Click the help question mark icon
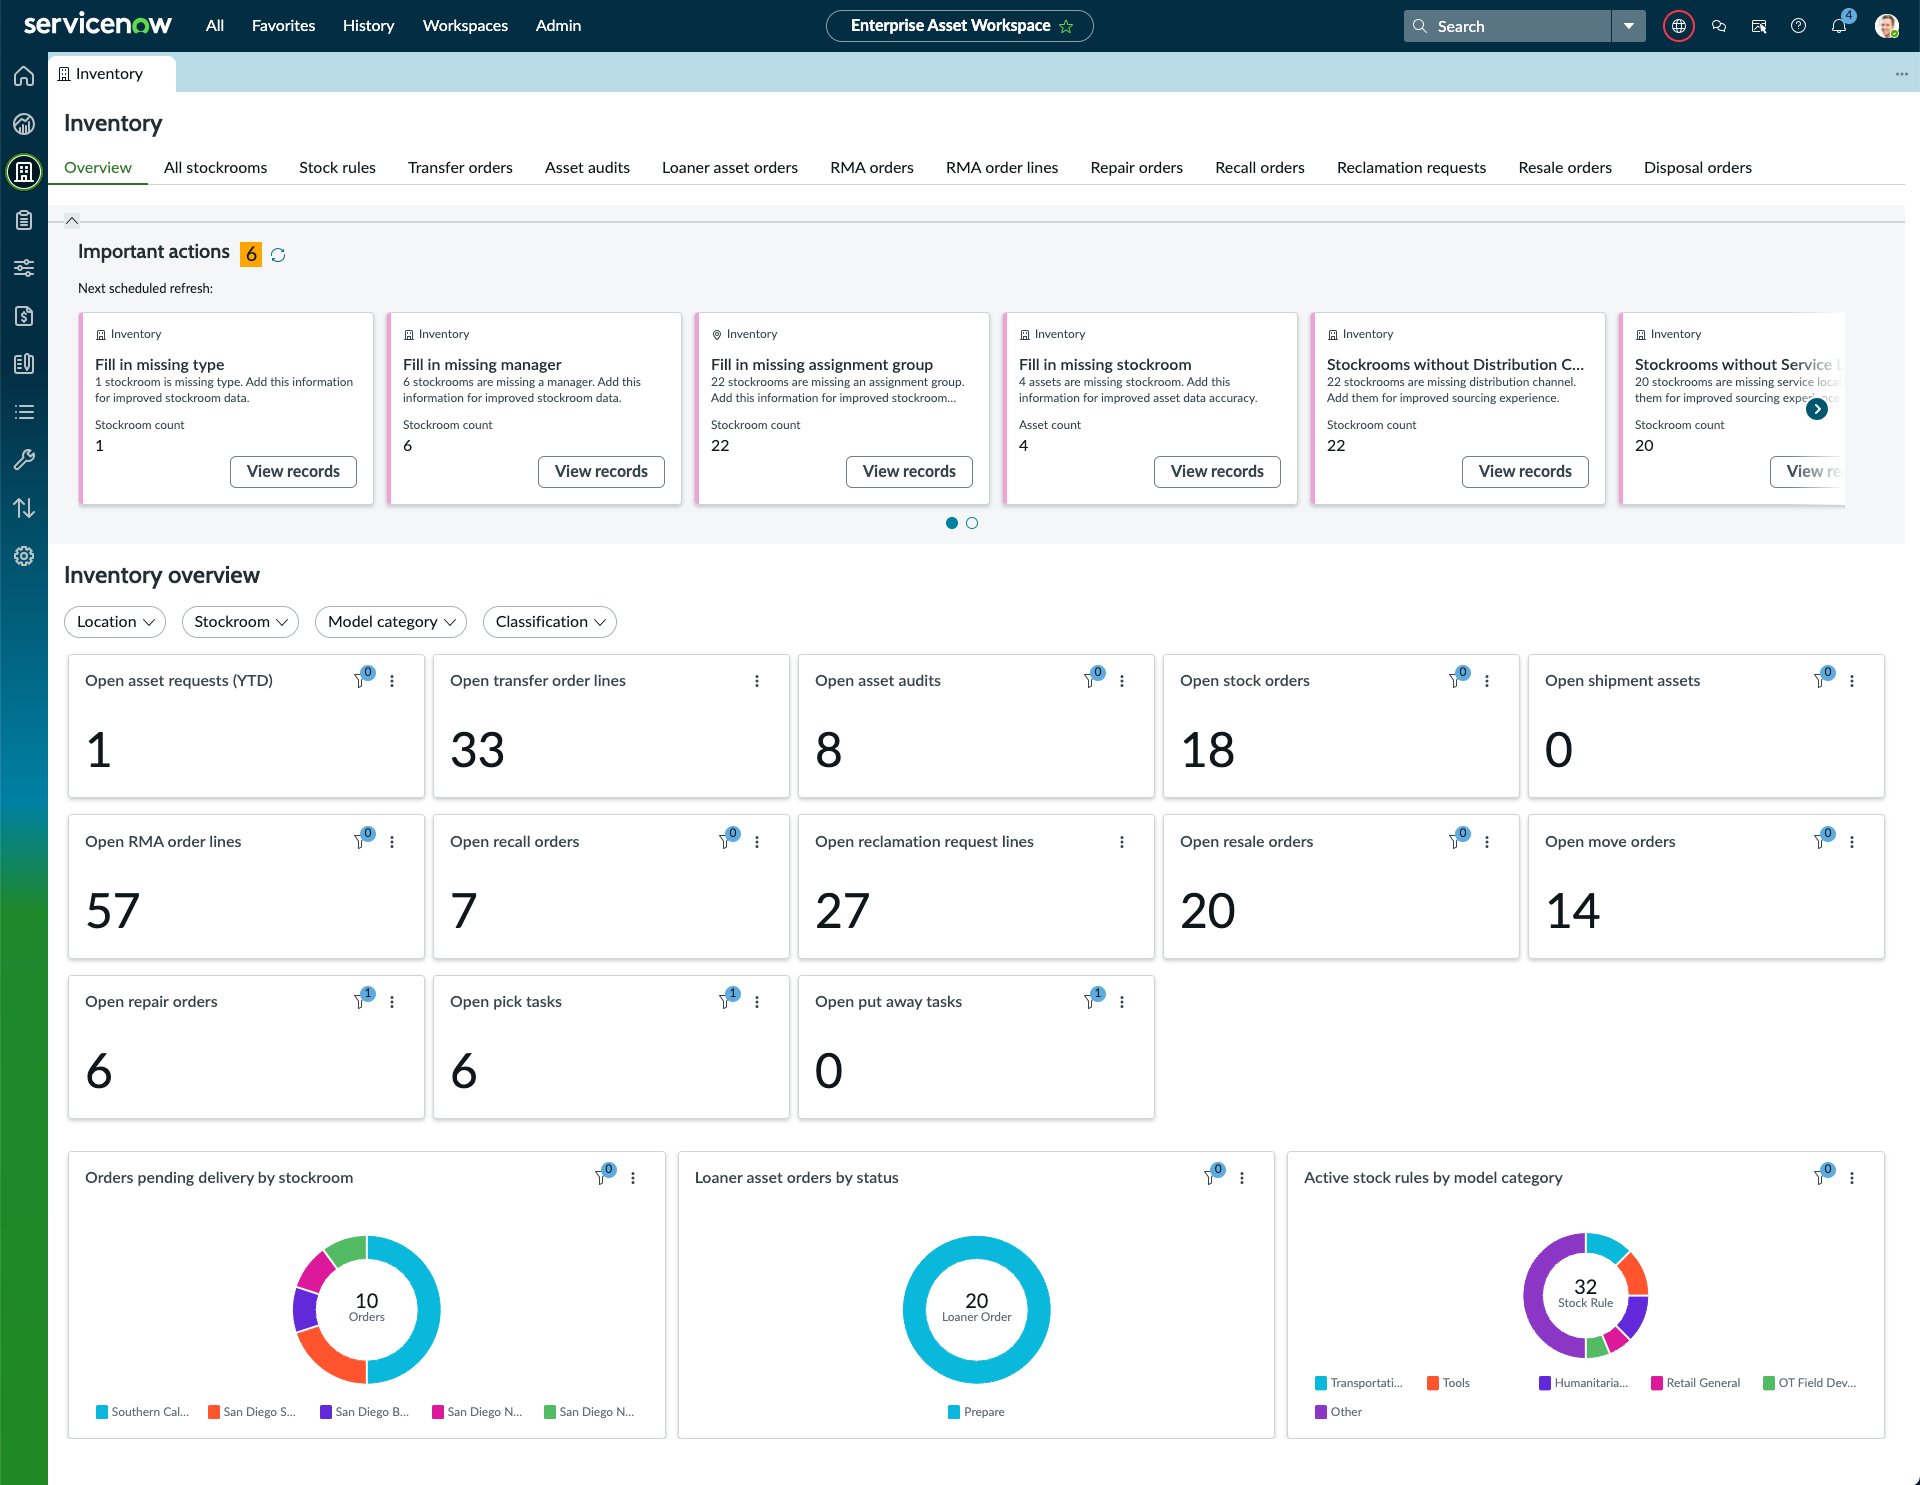Viewport: 1920px width, 1485px height. tap(1798, 26)
